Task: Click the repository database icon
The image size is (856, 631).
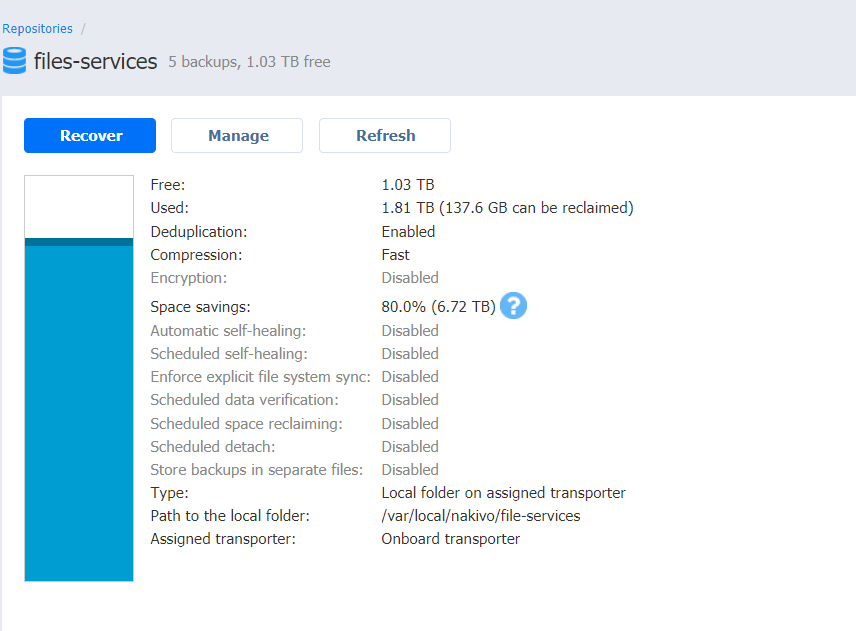Action: click(15, 61)
